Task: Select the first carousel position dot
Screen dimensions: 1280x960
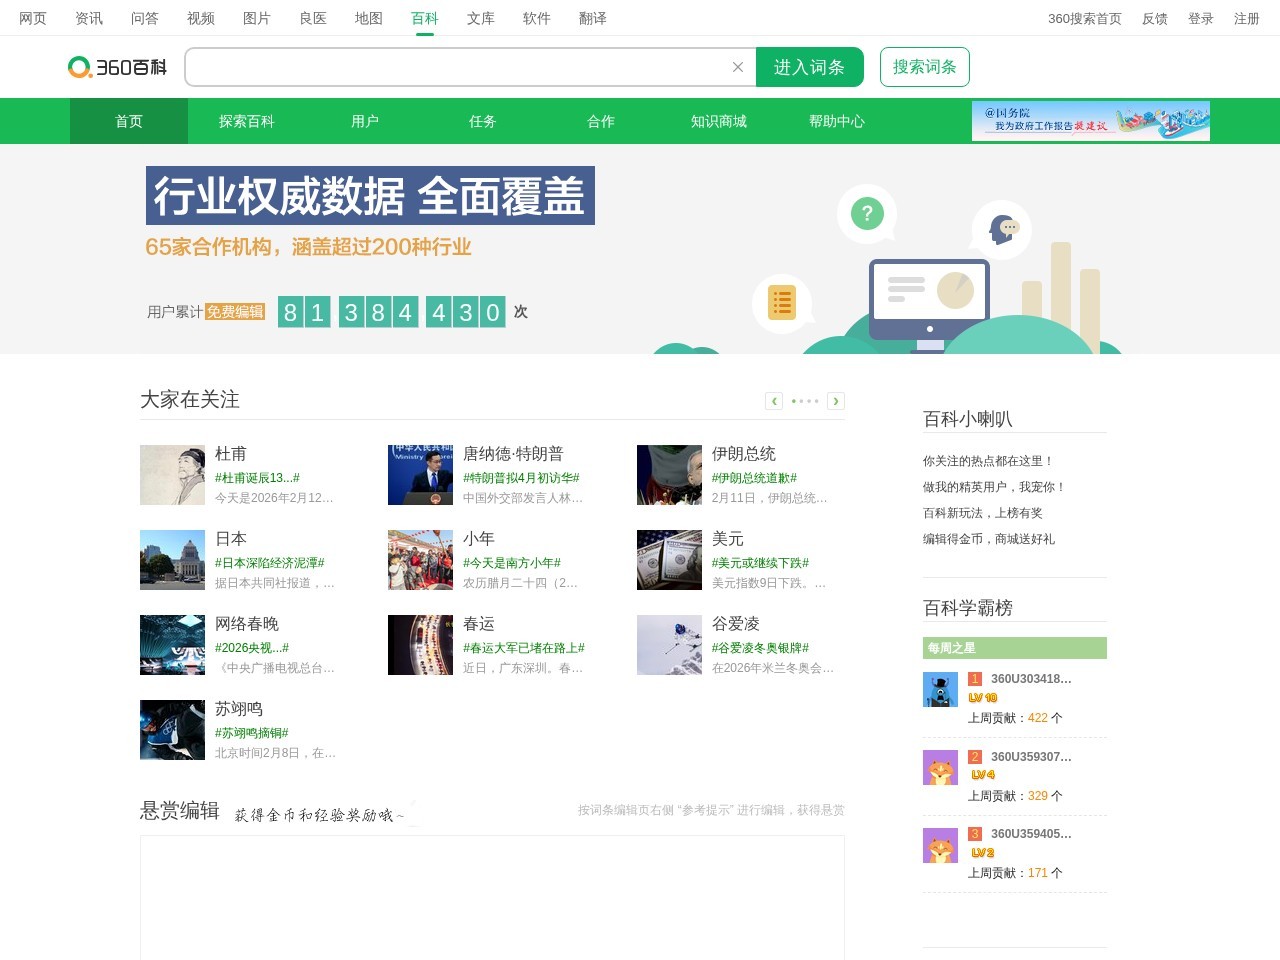Action: click(792, 400)
